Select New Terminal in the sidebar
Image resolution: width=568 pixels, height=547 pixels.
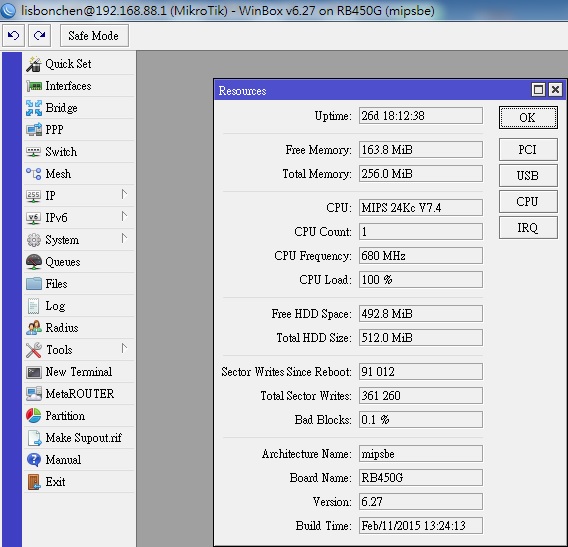tap(79, 372)
